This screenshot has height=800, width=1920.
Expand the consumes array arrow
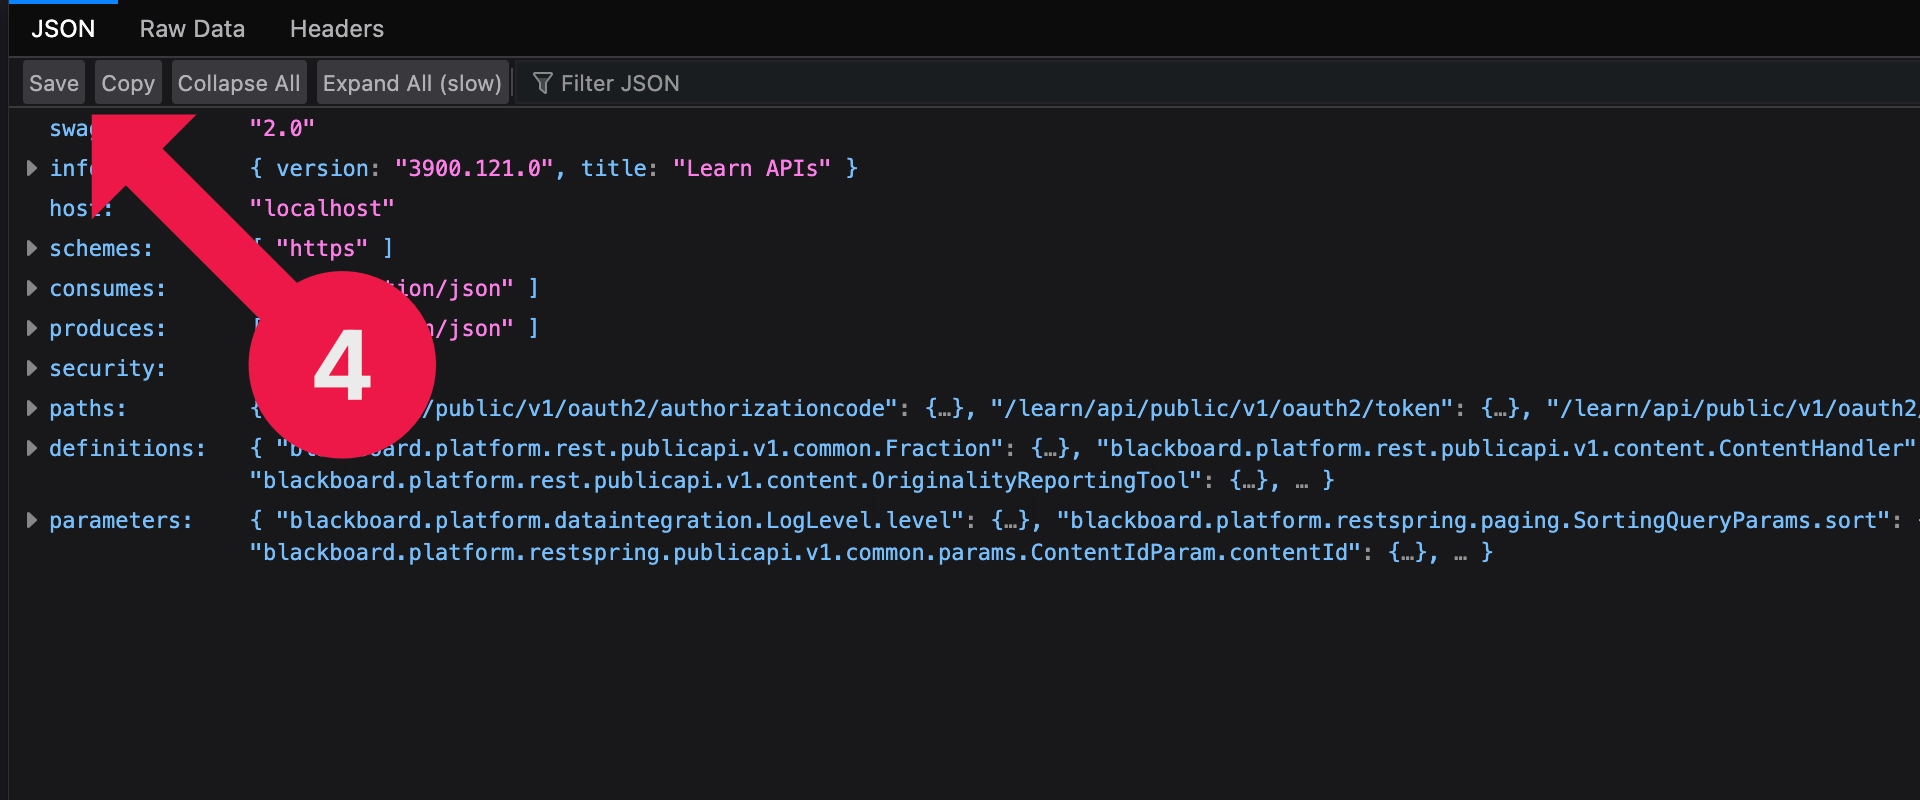[32, 288]
